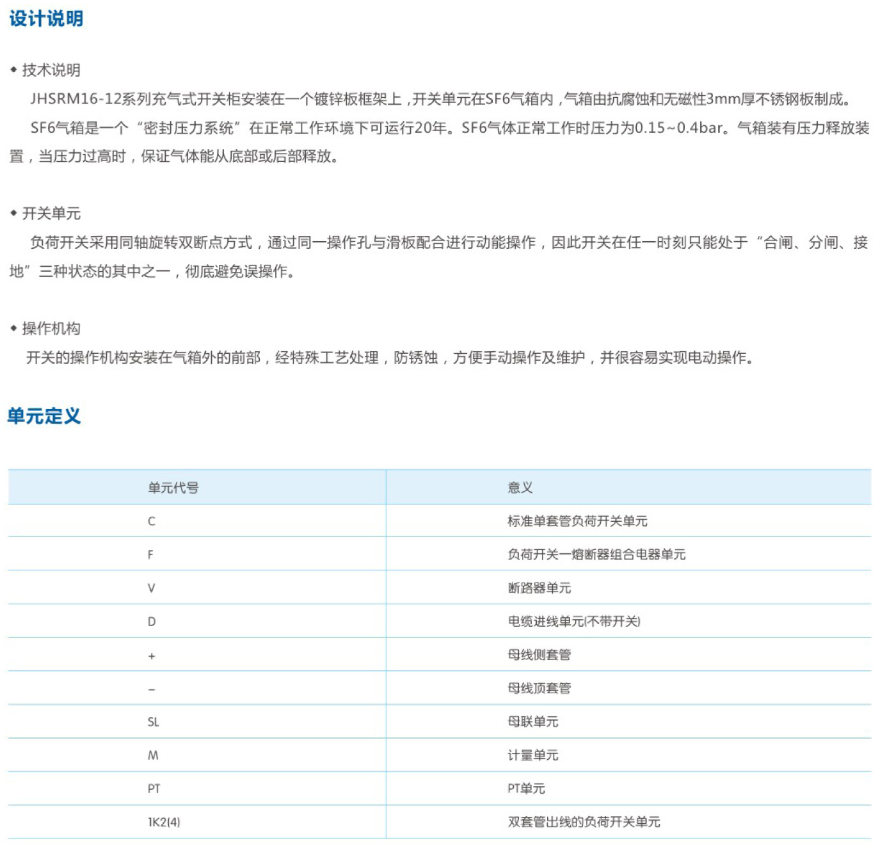Click the 开关单元 bullet heading
The image size is (878, 843).
(x=51, y=213)
